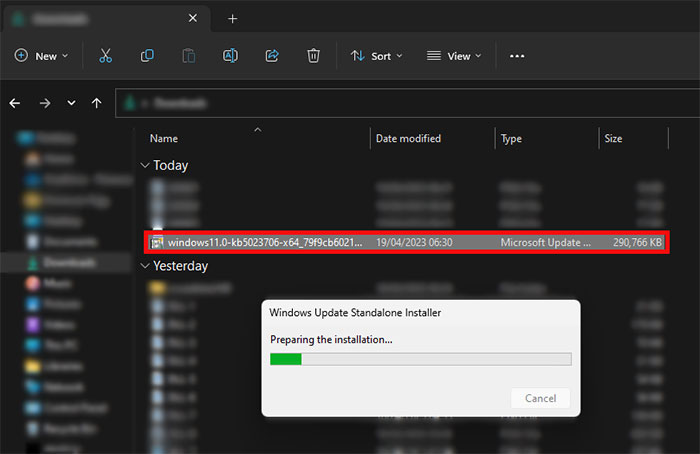Expand recent locations chevron
700x454 pixels.
pos(71,103)
